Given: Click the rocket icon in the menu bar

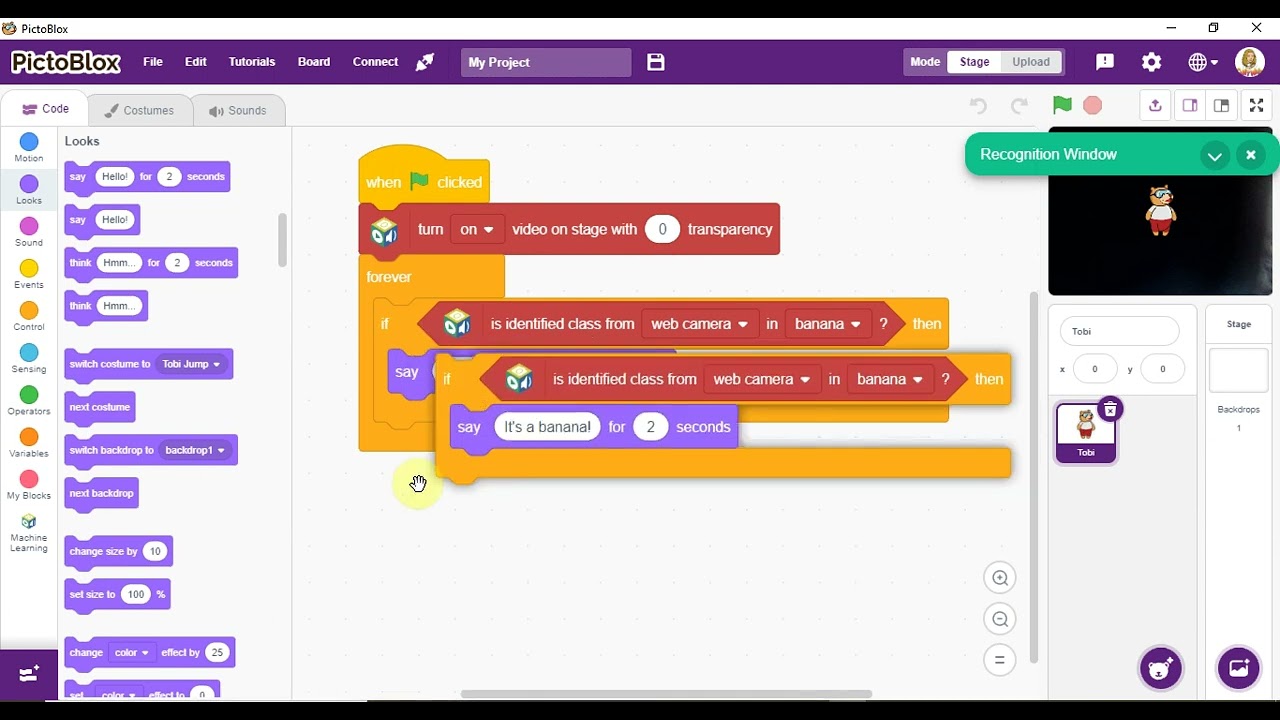Looking at the screenshot, I should point(425,62).
